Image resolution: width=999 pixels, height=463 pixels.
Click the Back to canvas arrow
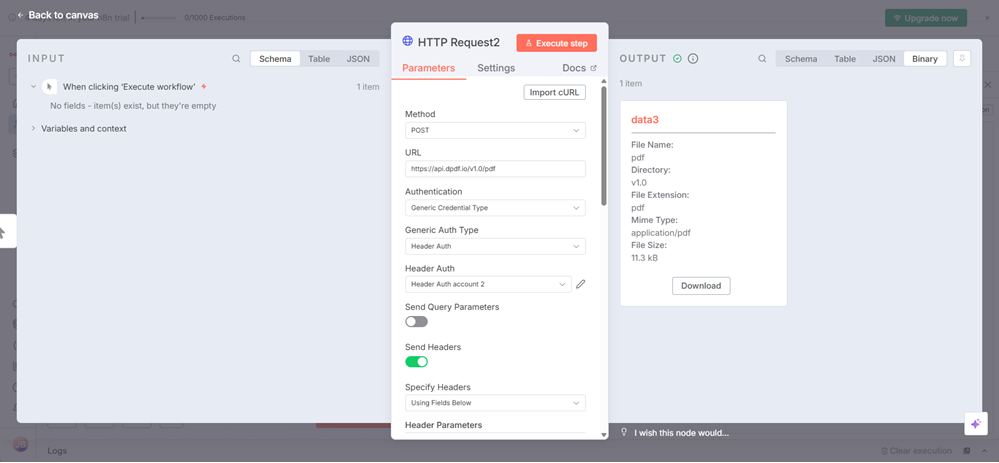click(21, 15)
